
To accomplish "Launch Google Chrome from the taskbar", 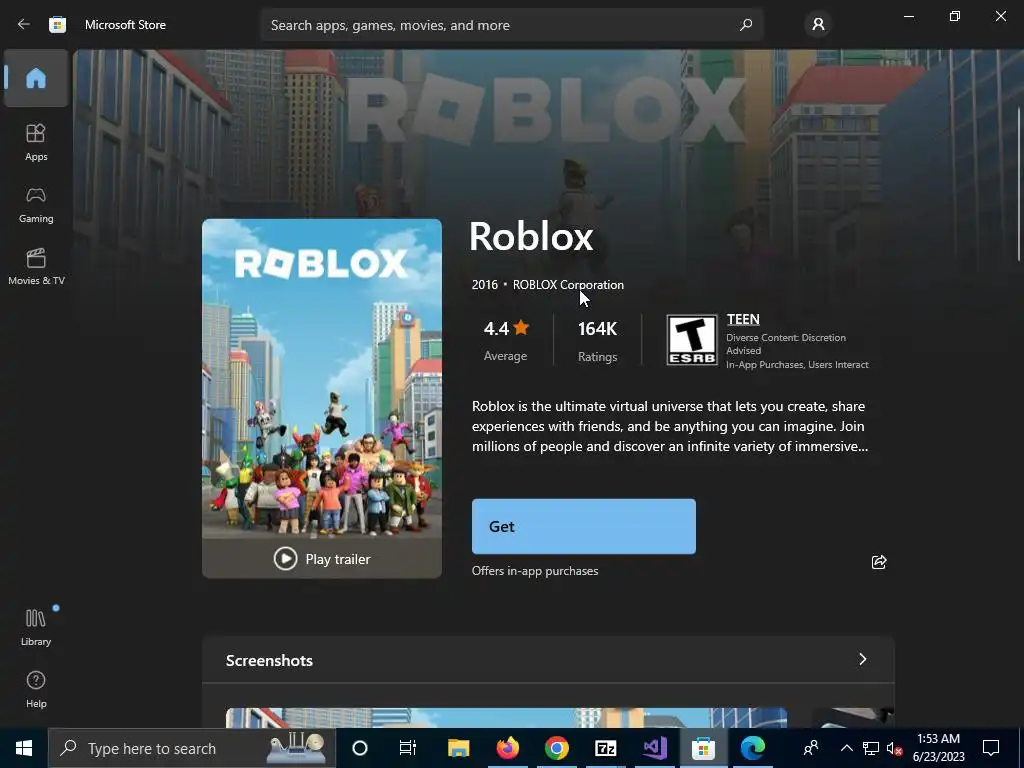I will 556,748.
